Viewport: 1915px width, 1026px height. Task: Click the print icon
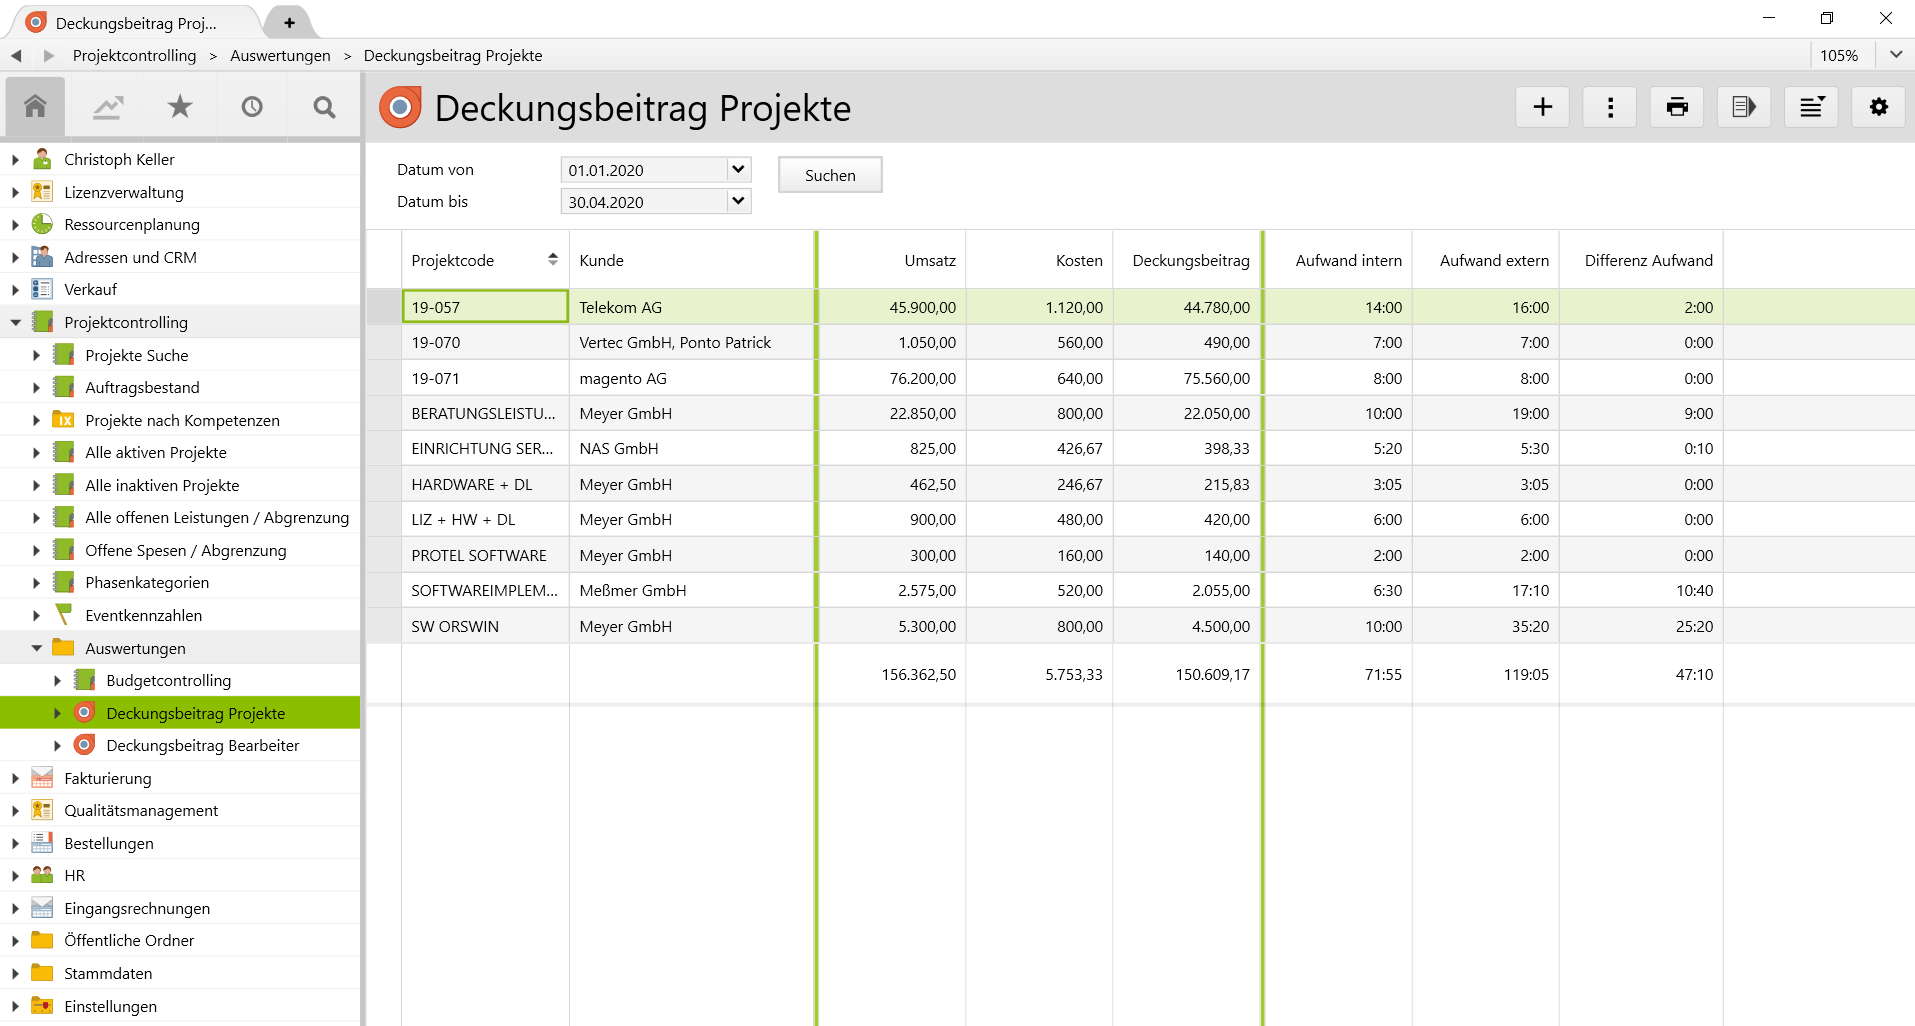pos(1677,107)
